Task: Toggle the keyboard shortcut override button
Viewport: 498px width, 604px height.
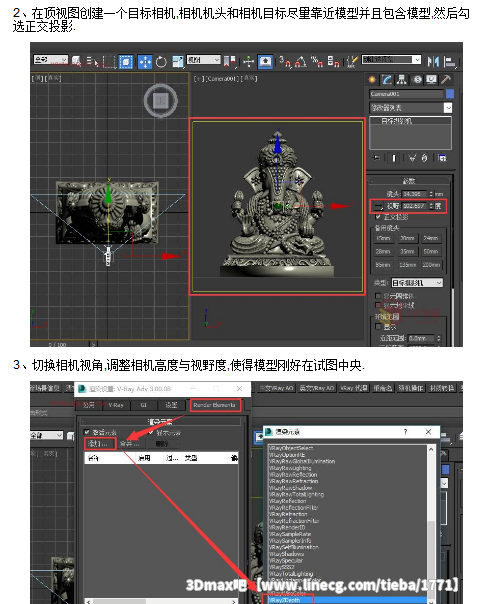Action: point(265,62)
